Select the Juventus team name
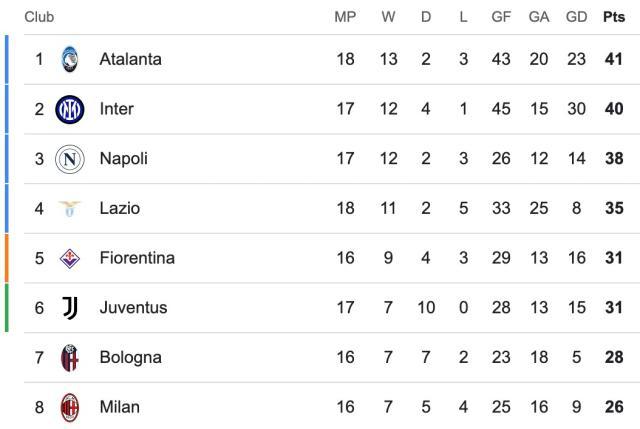The width and height of the screenshot is (640, 429). click(x=133, y=307)
